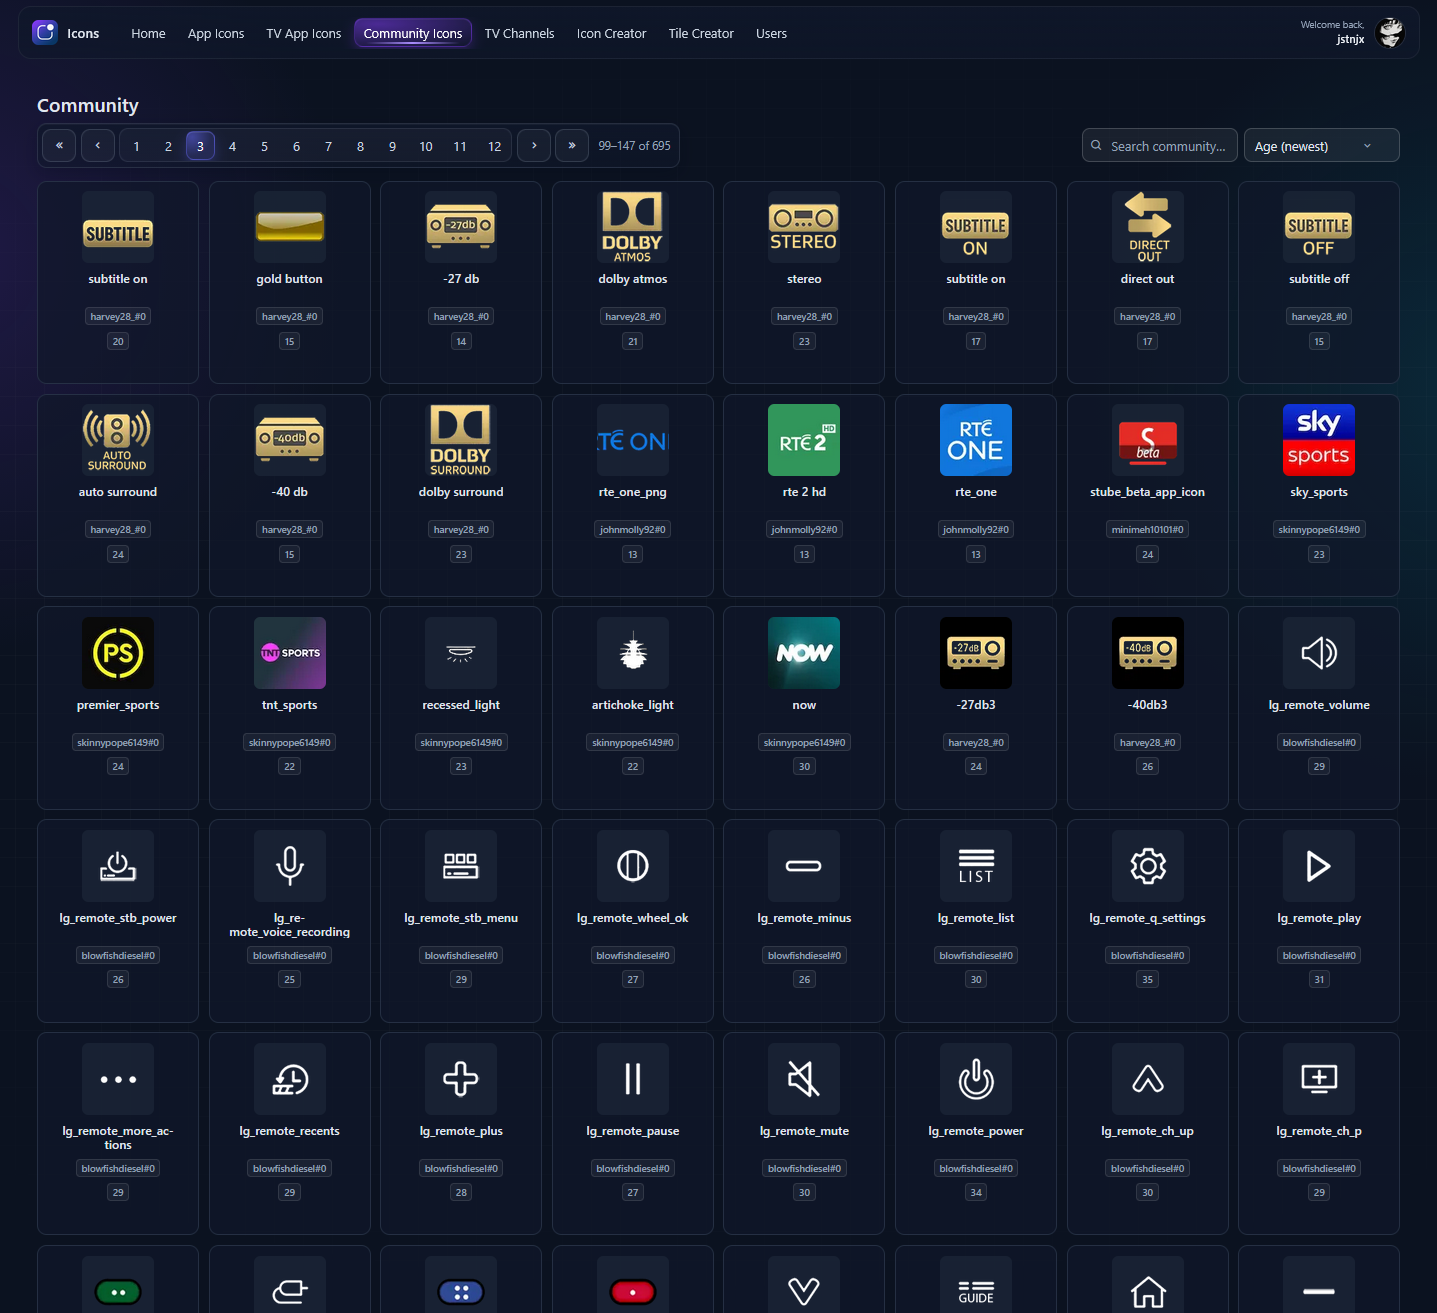
Task: Pick the lg_remote_list icon
Action: coord(976,866)
